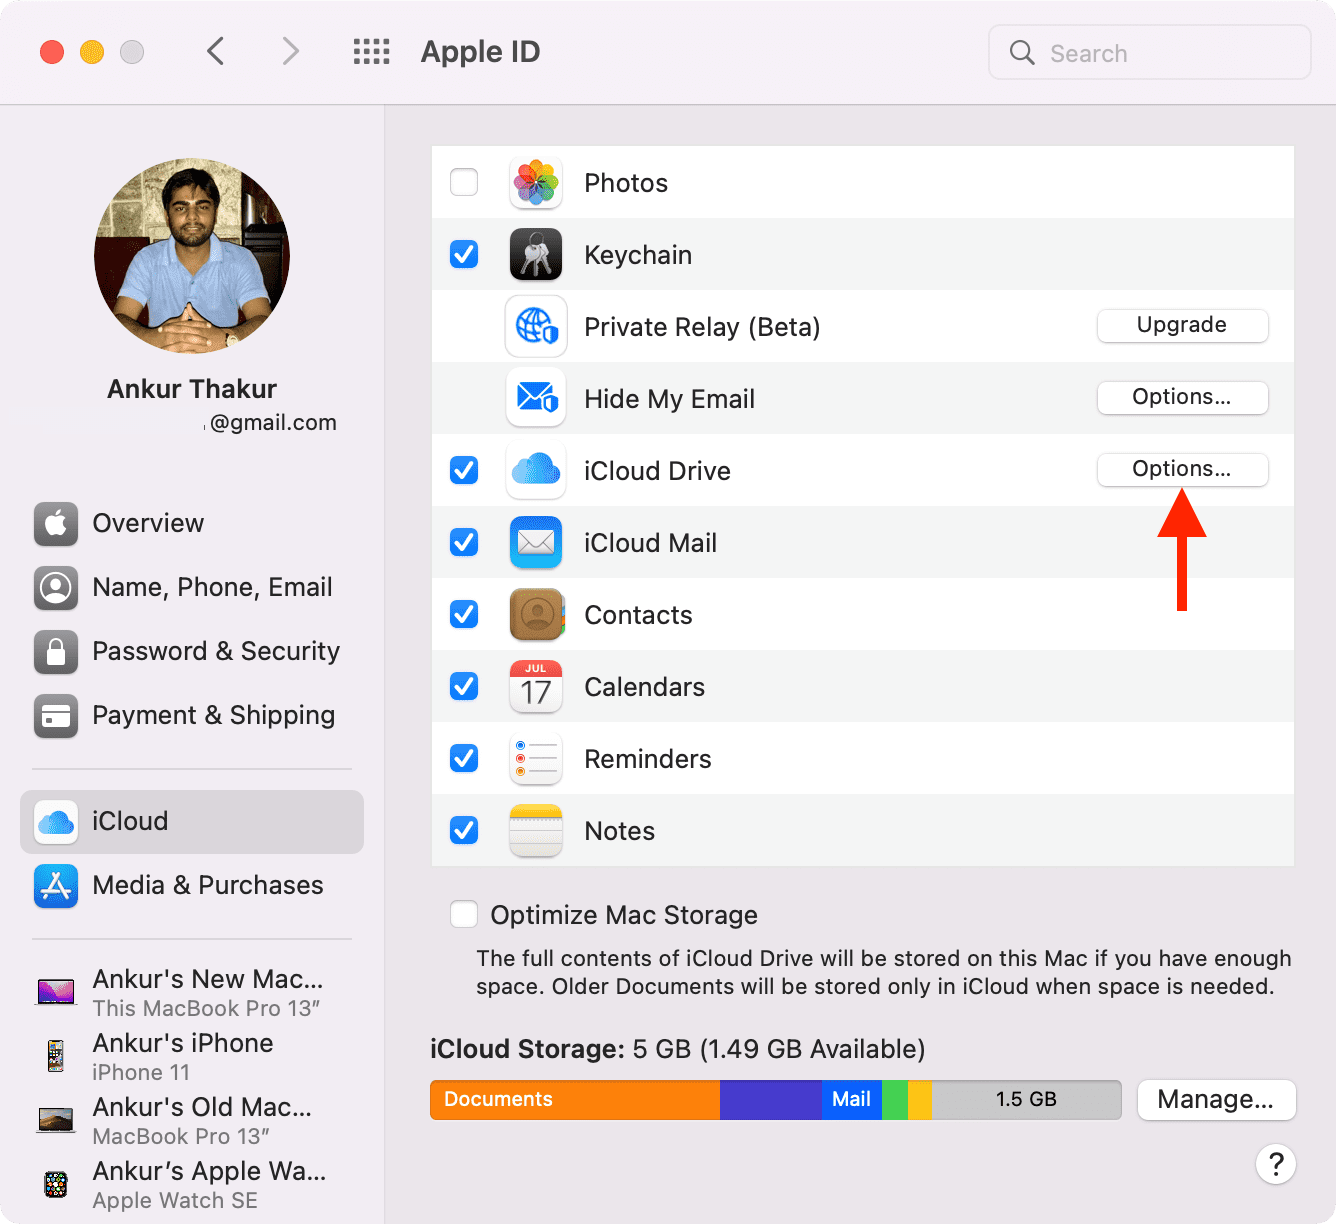This screenshot has width=1336, height=1224.
Task: Disable the iCloud Mail checkbox
Action: pyautogui.click(x=464, y=542)
